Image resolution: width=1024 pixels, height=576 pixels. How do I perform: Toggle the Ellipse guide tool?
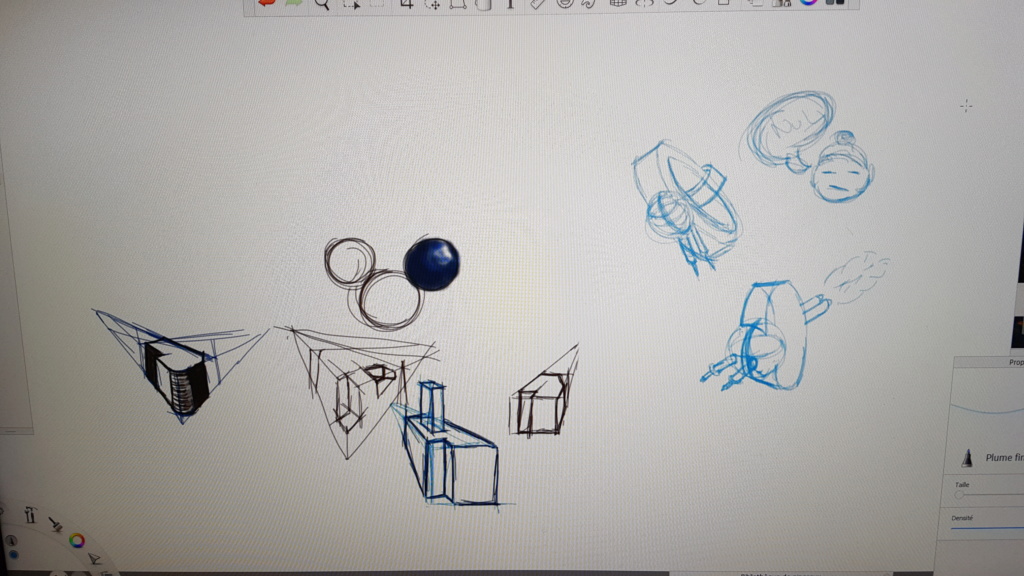pos(565,3)
